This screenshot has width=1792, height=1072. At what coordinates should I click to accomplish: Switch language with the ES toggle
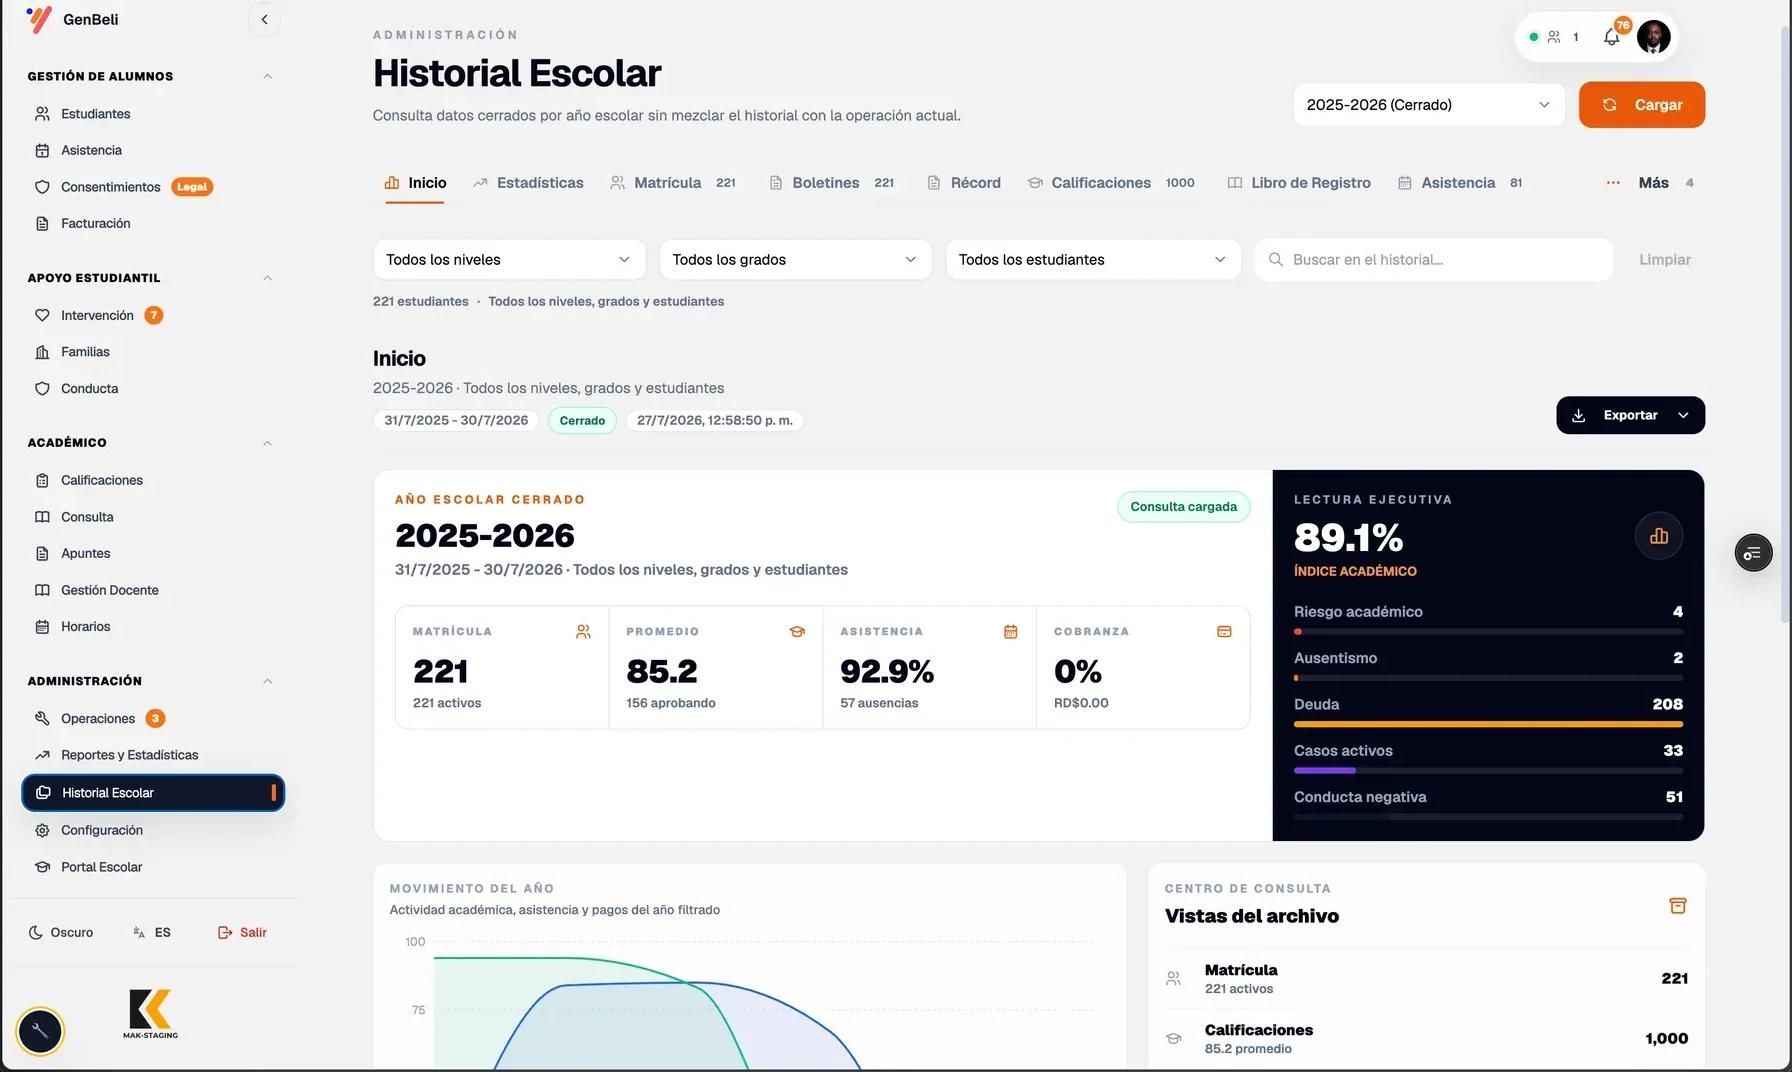152,932
